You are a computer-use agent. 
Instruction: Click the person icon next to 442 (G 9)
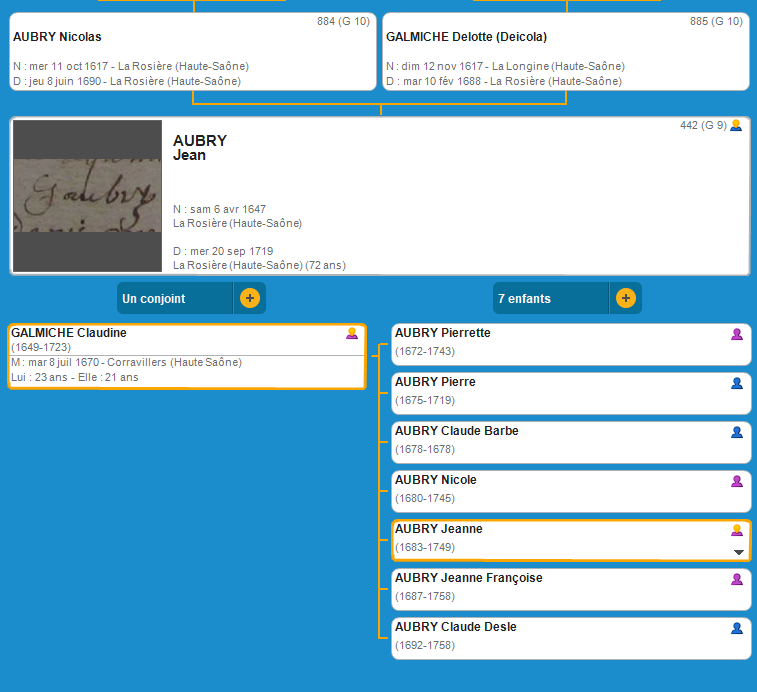(x=737, y=126)
